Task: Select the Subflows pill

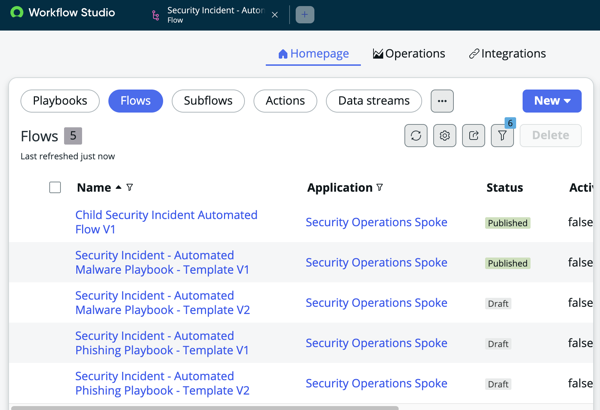Action: coord(208,101)
